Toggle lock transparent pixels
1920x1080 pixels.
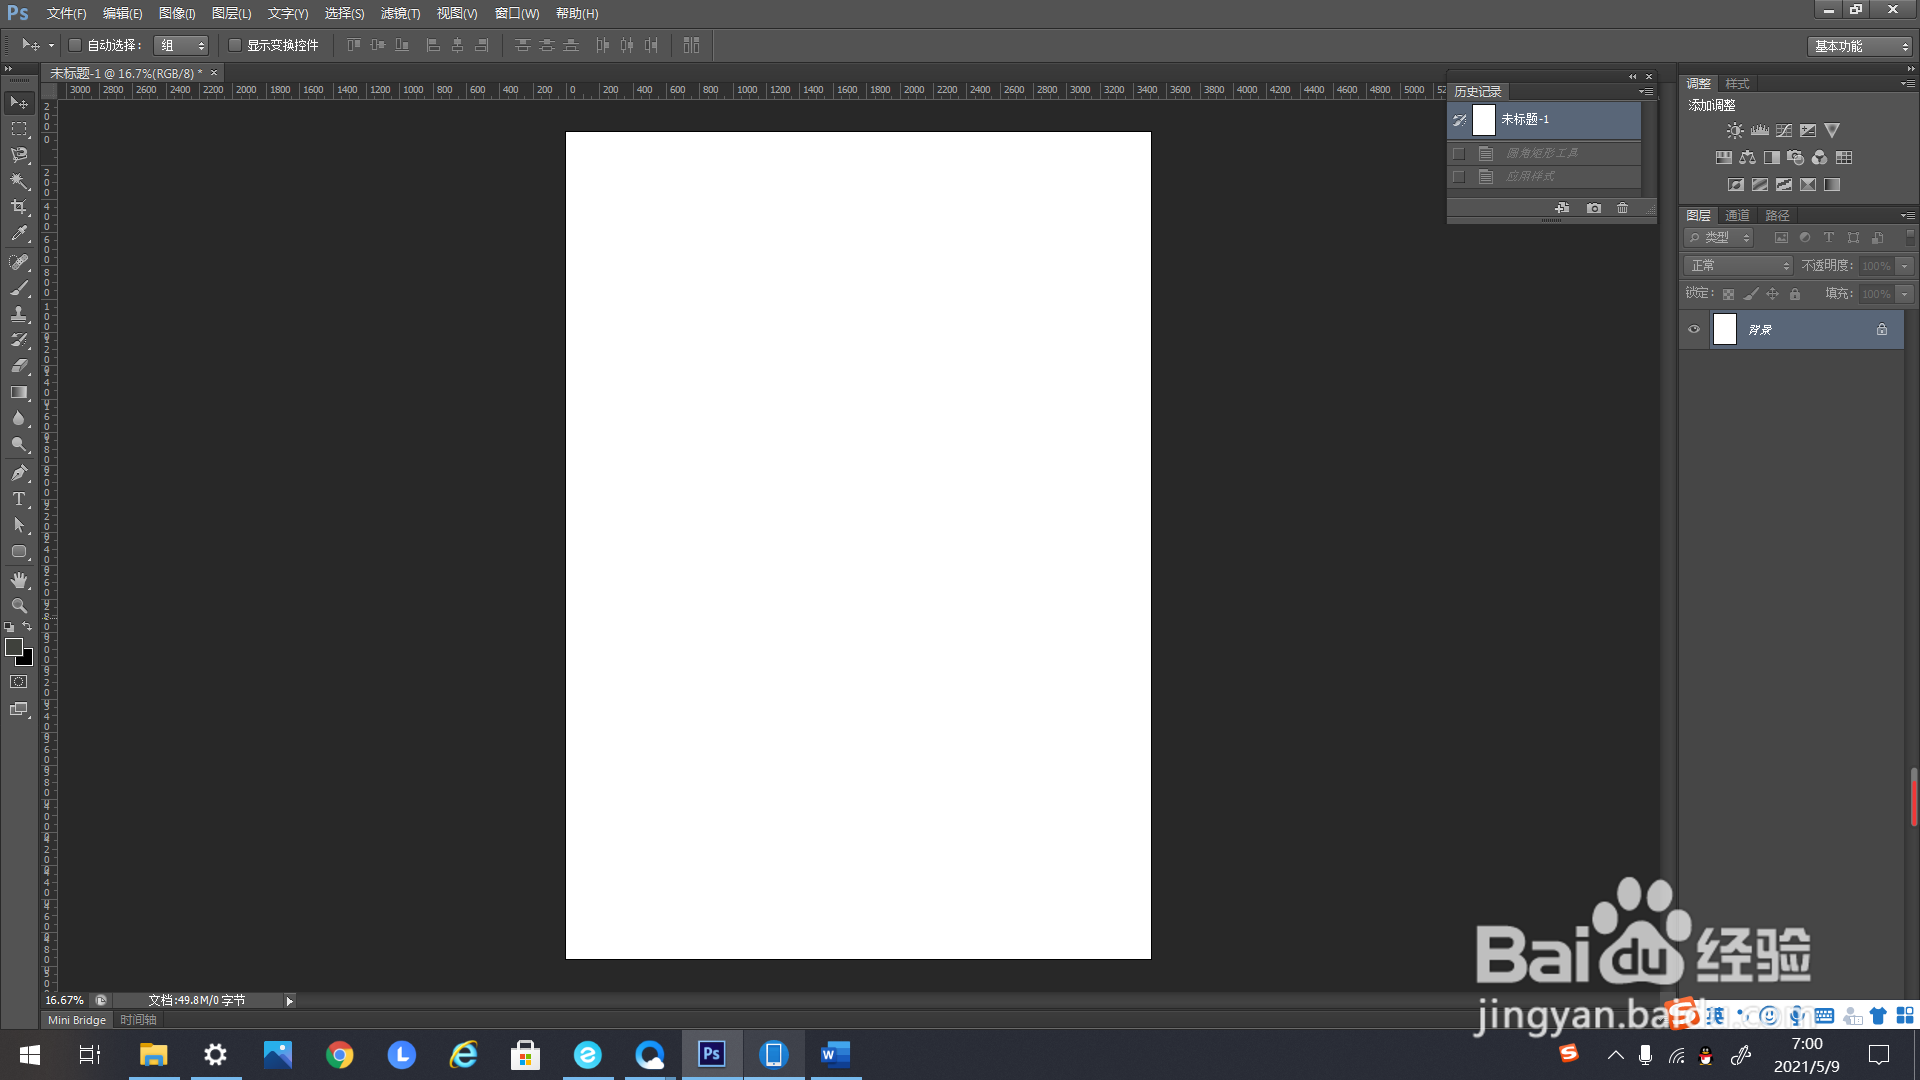[x=1728, y=294]
